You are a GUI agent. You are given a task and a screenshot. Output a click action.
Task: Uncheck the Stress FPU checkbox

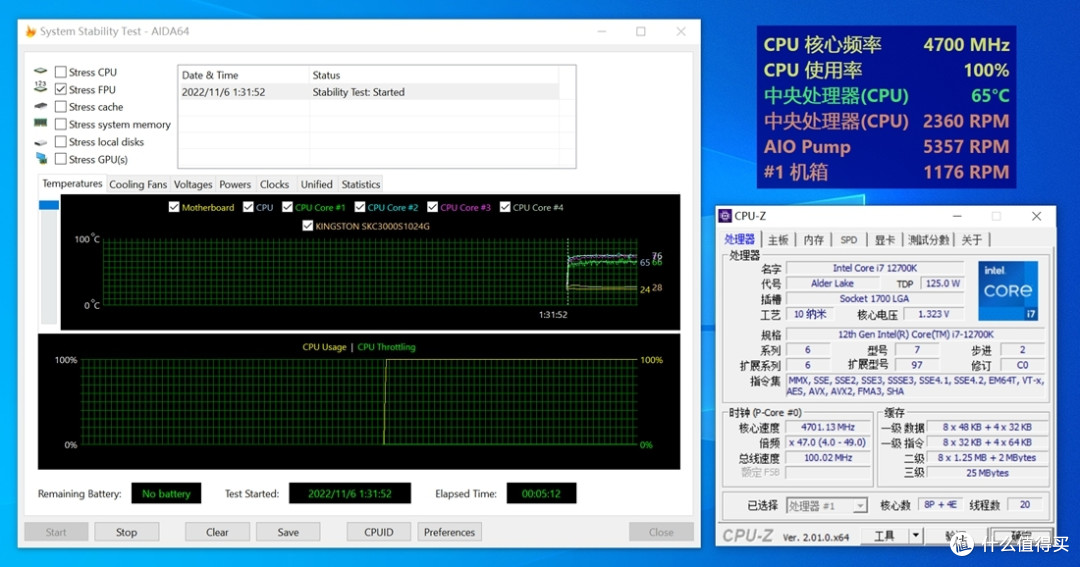61,89
